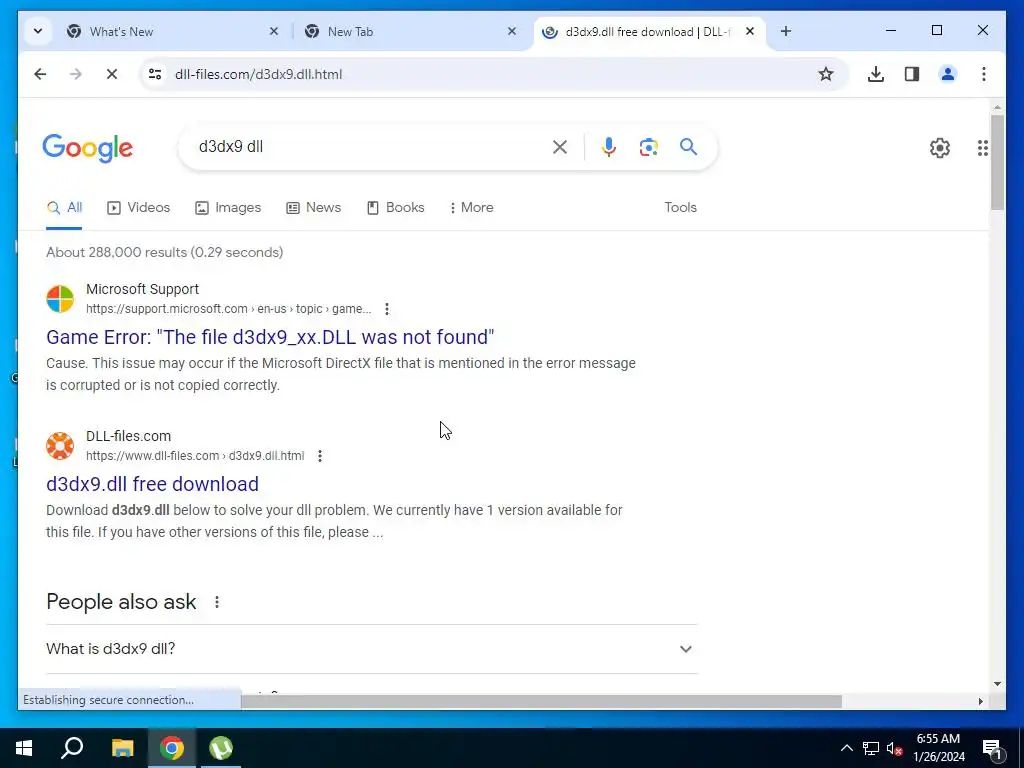The height and width of the screenshot is (768, 1024).
Task: Stop loading the page
Action: [112, 74]
